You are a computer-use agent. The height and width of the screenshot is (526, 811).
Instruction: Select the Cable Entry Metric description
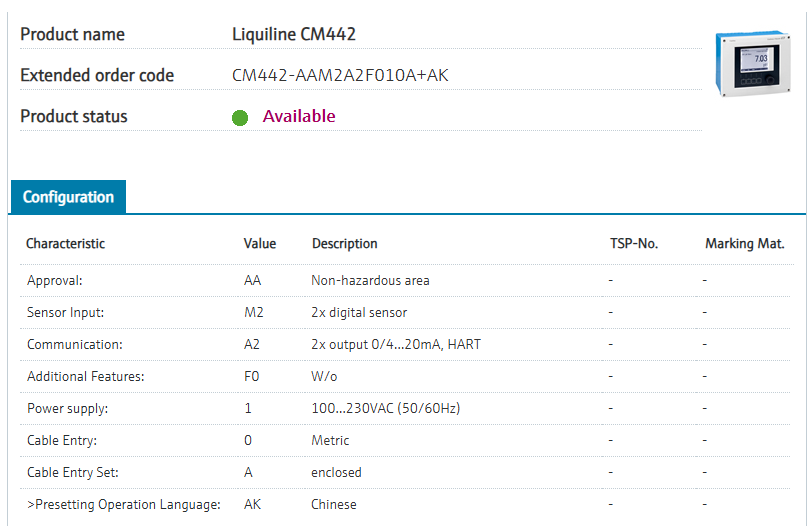(x=330, y=441)
